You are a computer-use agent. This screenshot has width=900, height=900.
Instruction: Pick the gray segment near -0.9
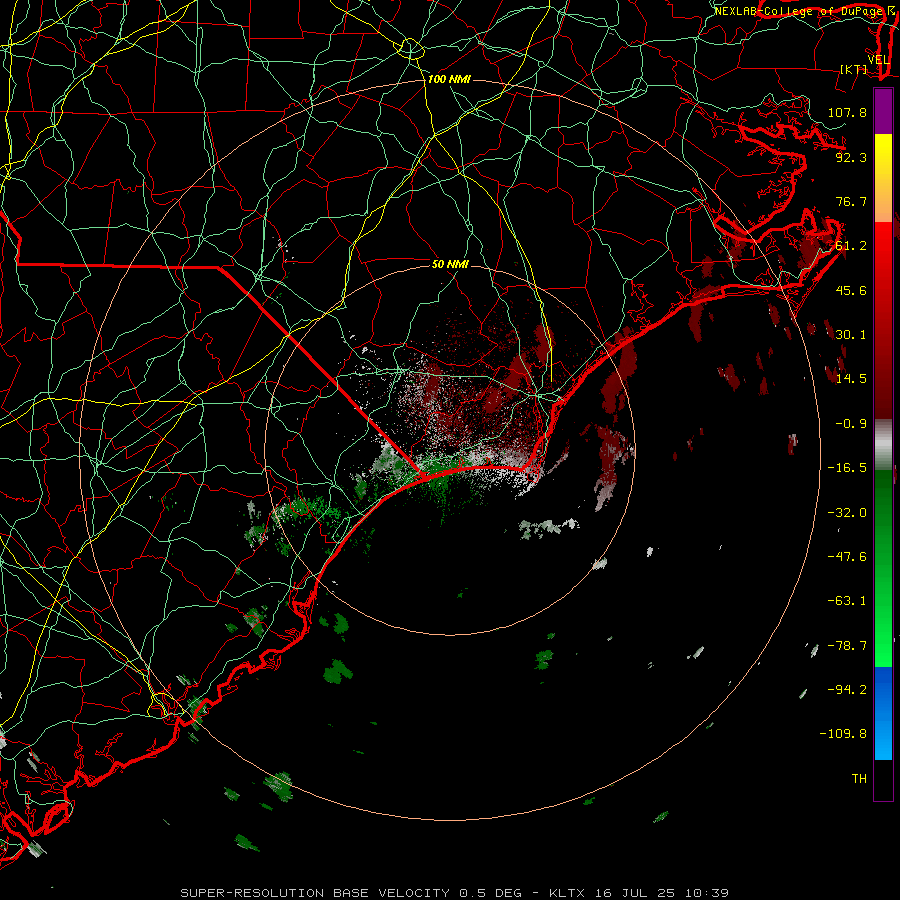click(883, 442)
